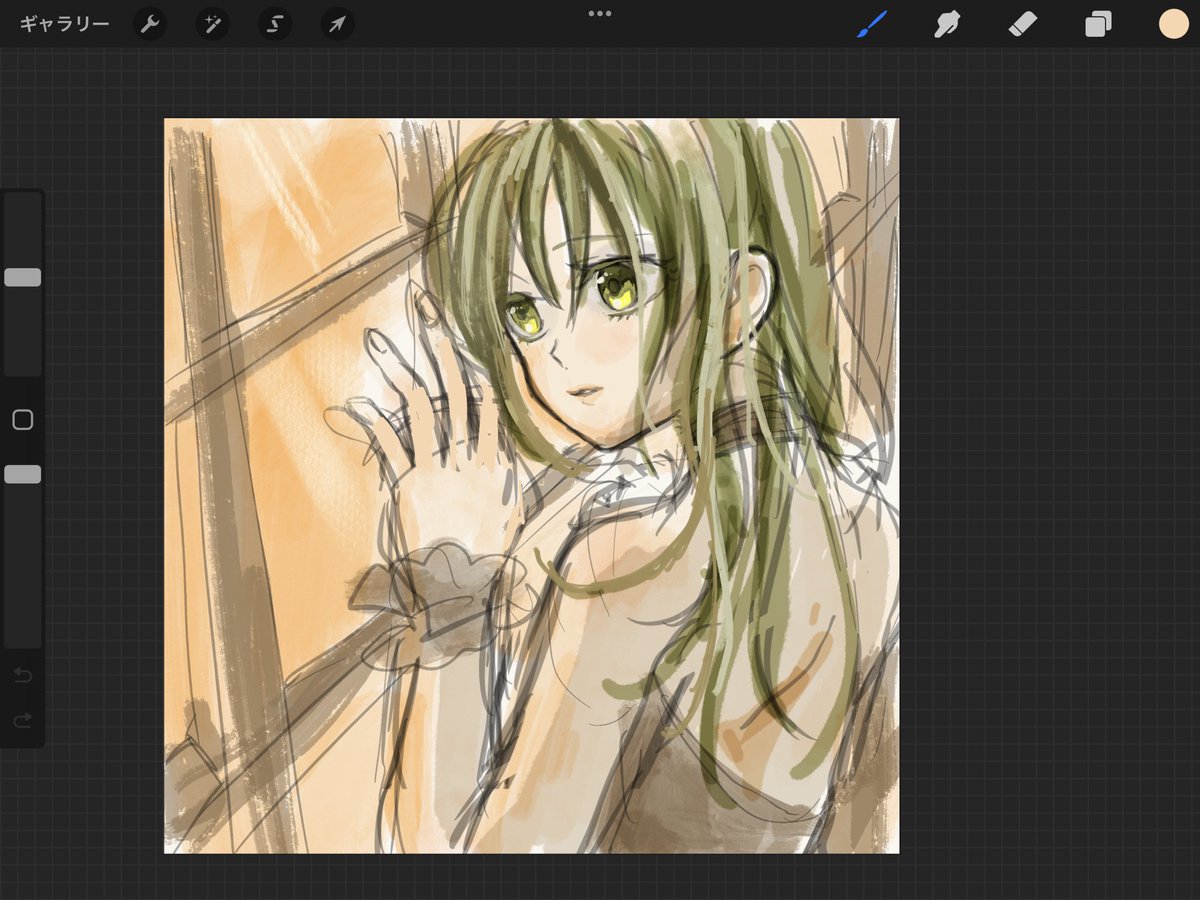1200x900 pixels.
Task: Open the peach active color swatch
Action: 1173,24
